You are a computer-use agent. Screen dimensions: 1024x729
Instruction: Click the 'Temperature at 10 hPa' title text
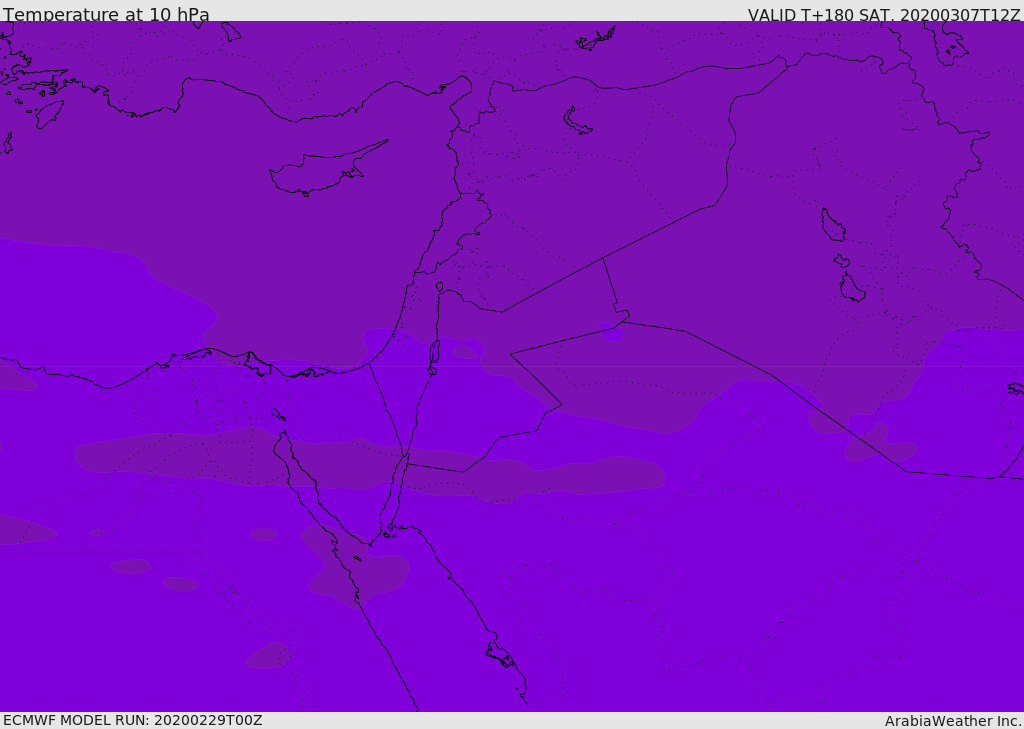[x=106, y=14]
